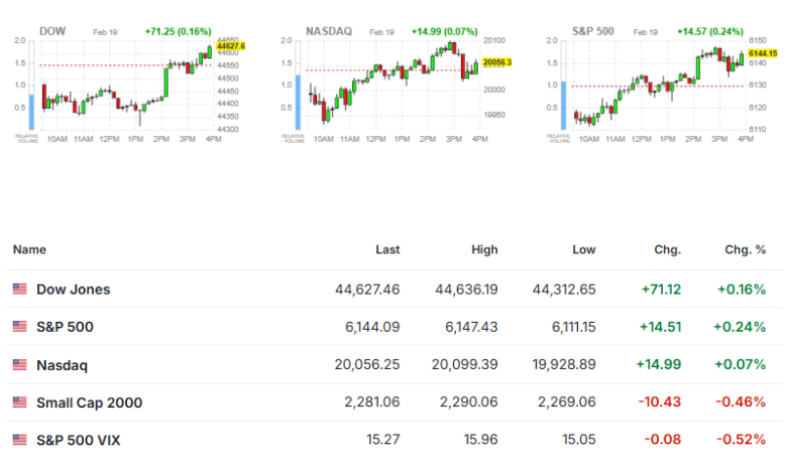Click S&P 500 chart change +14.57 (0.24%)
This screenshot has width=806, height=465.
coord(710,32)
